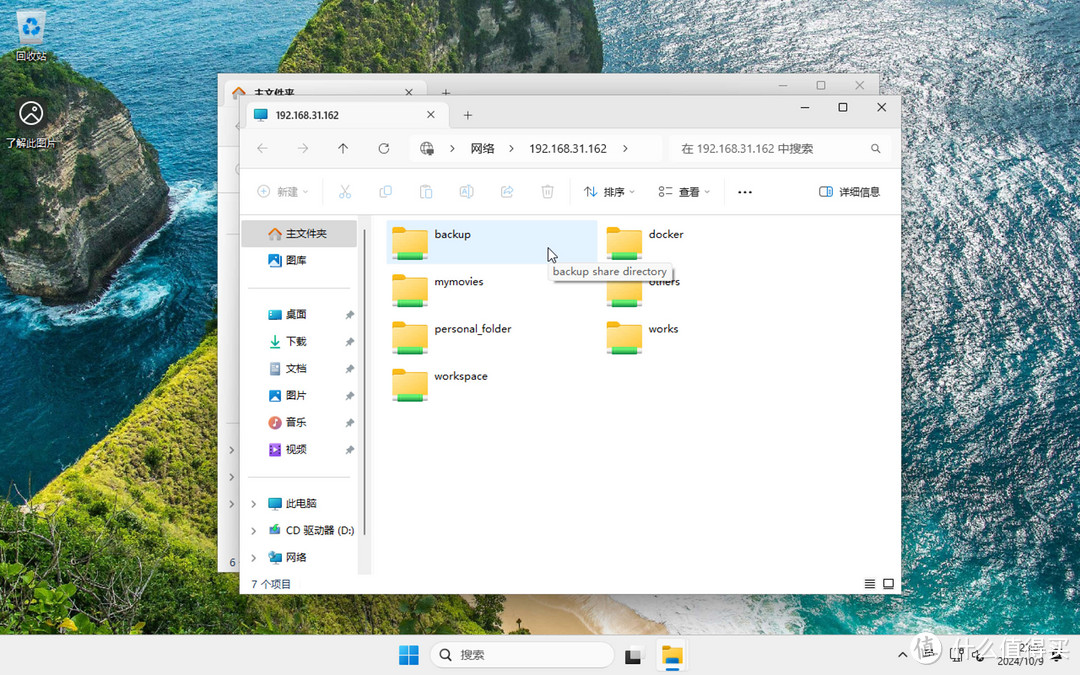Image resolution: width=1080 pixels, height=675 pixels.
Task: Select the Rename icon on the toolbar
Action: [x=466, y=191]
